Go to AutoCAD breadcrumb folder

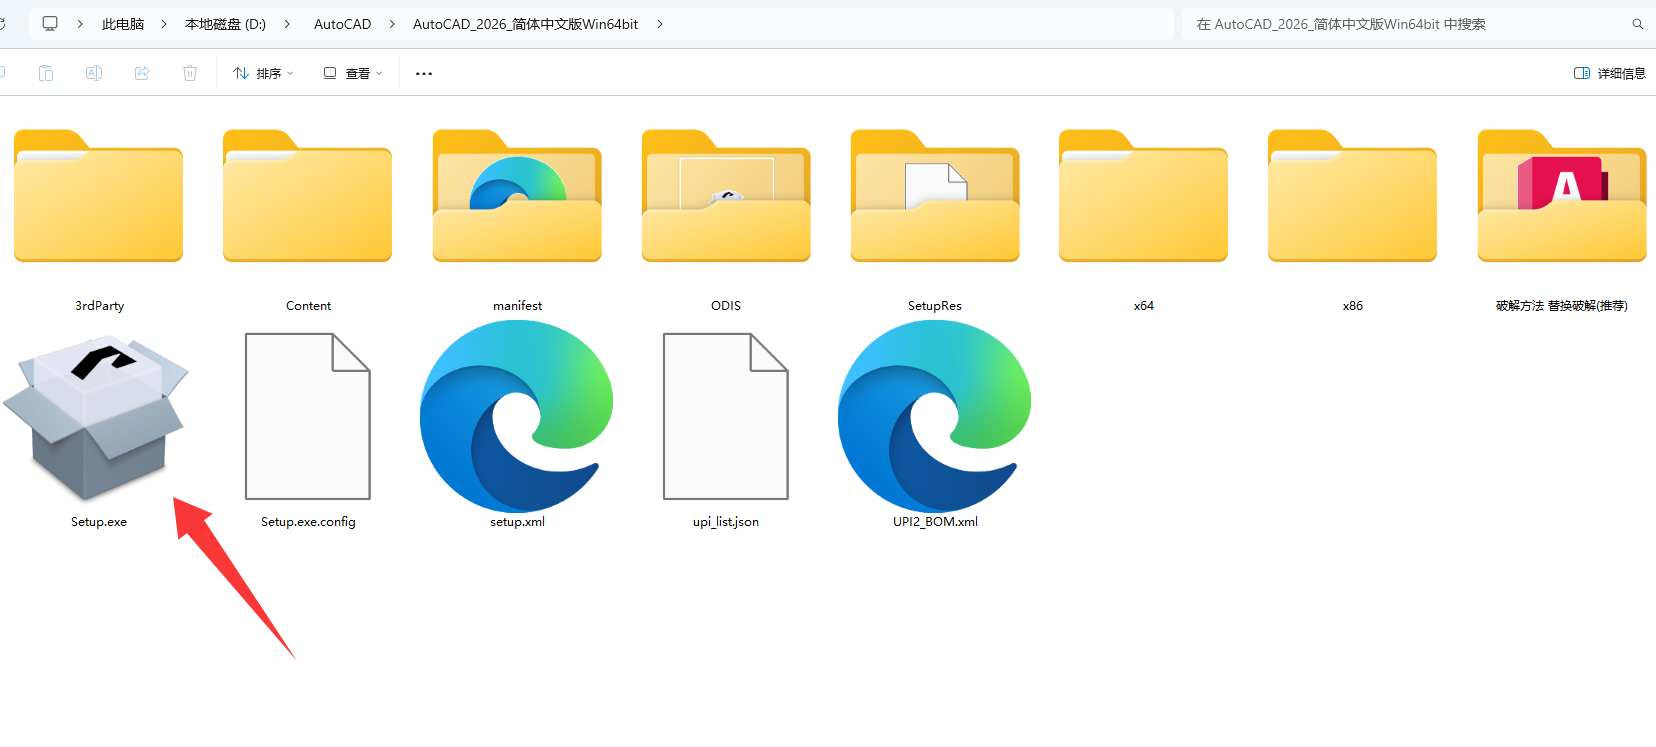(x=342, y=24)
